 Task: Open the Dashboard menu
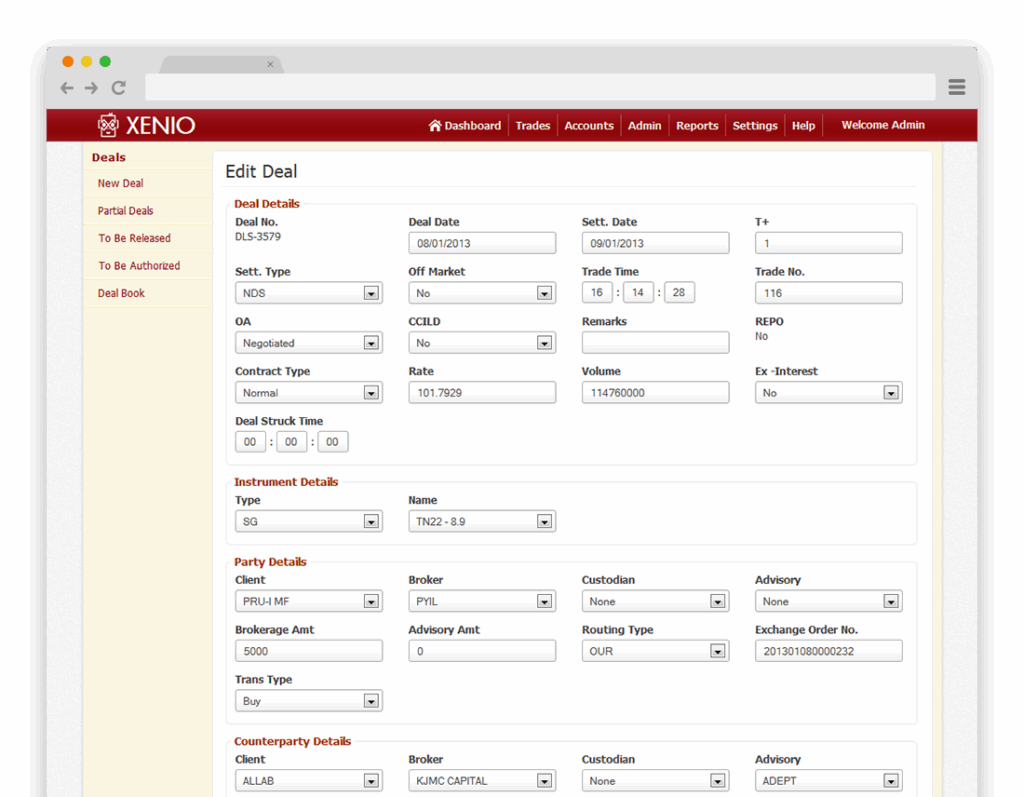click(x=465, y=125)
